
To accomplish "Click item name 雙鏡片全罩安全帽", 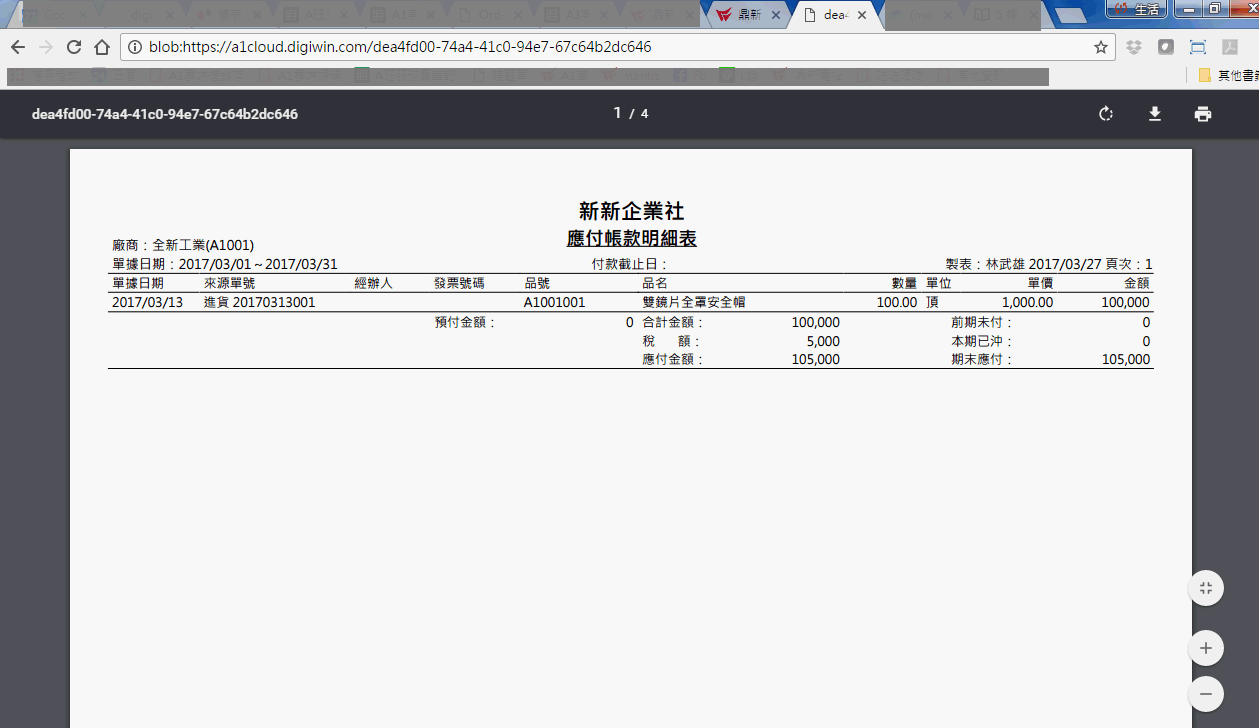I will click(x=693, y=302).
